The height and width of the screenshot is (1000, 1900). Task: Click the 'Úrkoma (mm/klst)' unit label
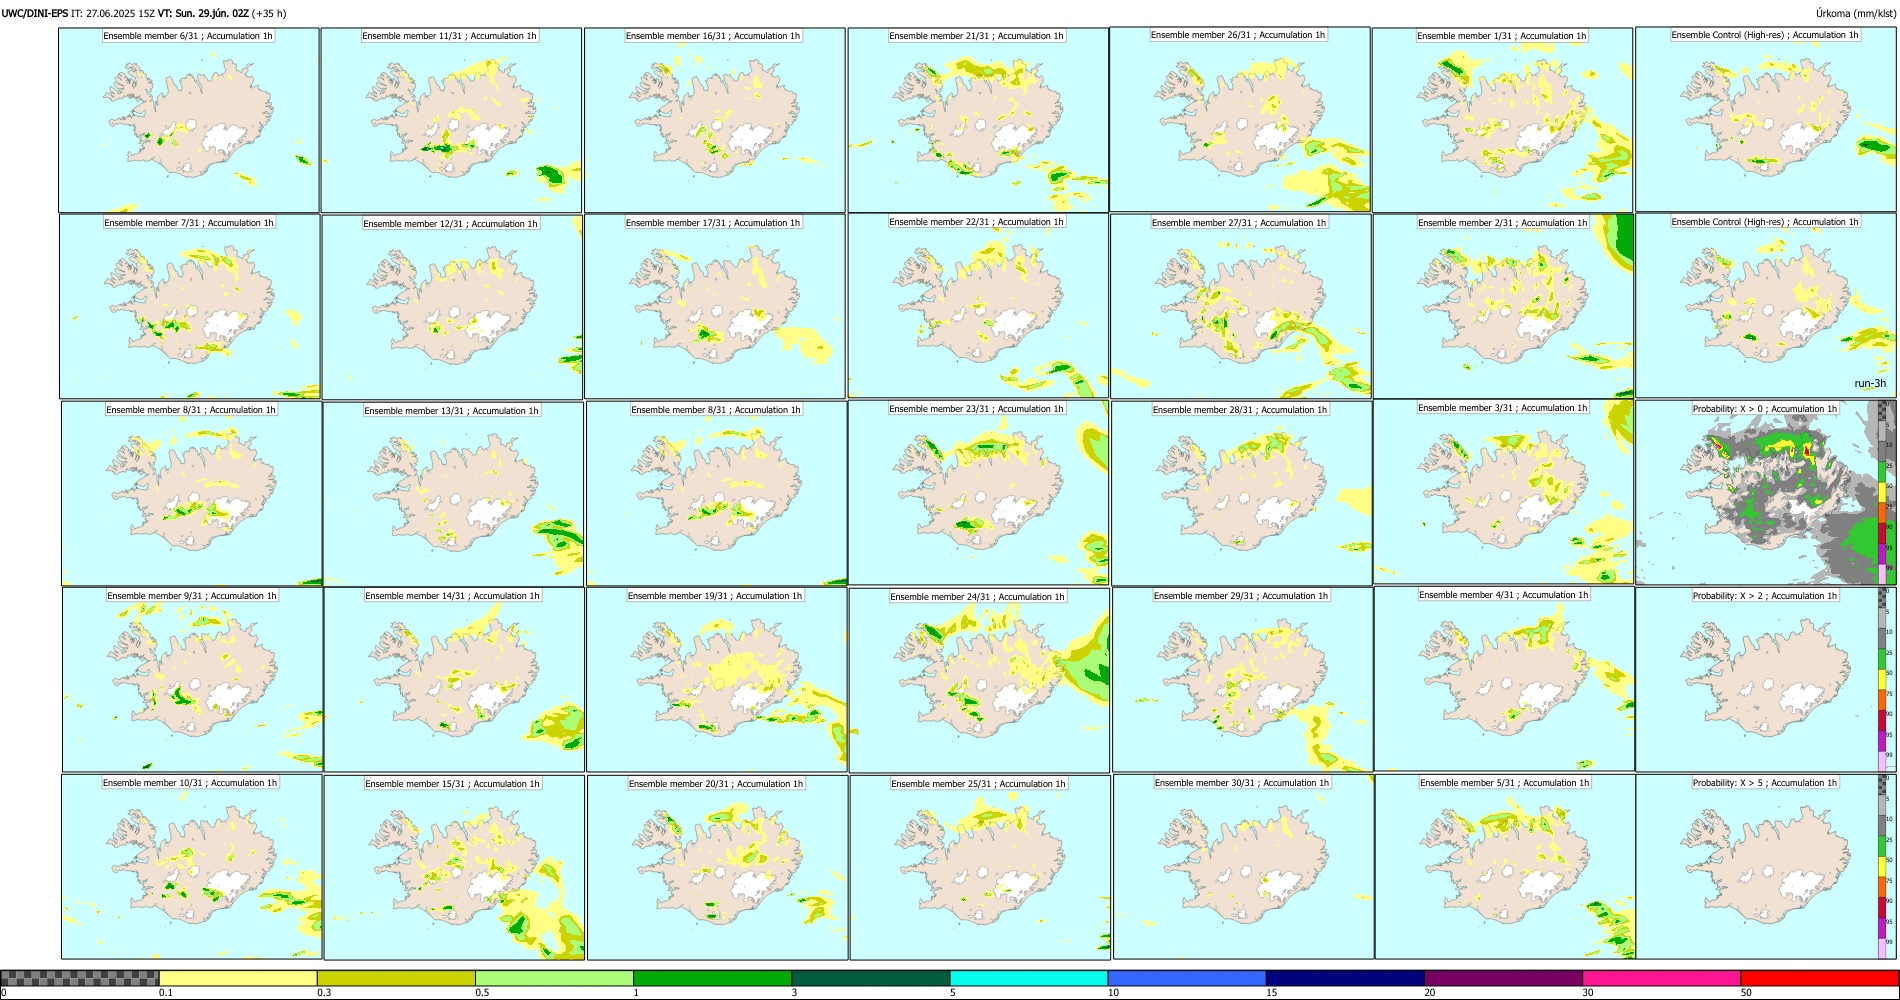coord(1856,13)
